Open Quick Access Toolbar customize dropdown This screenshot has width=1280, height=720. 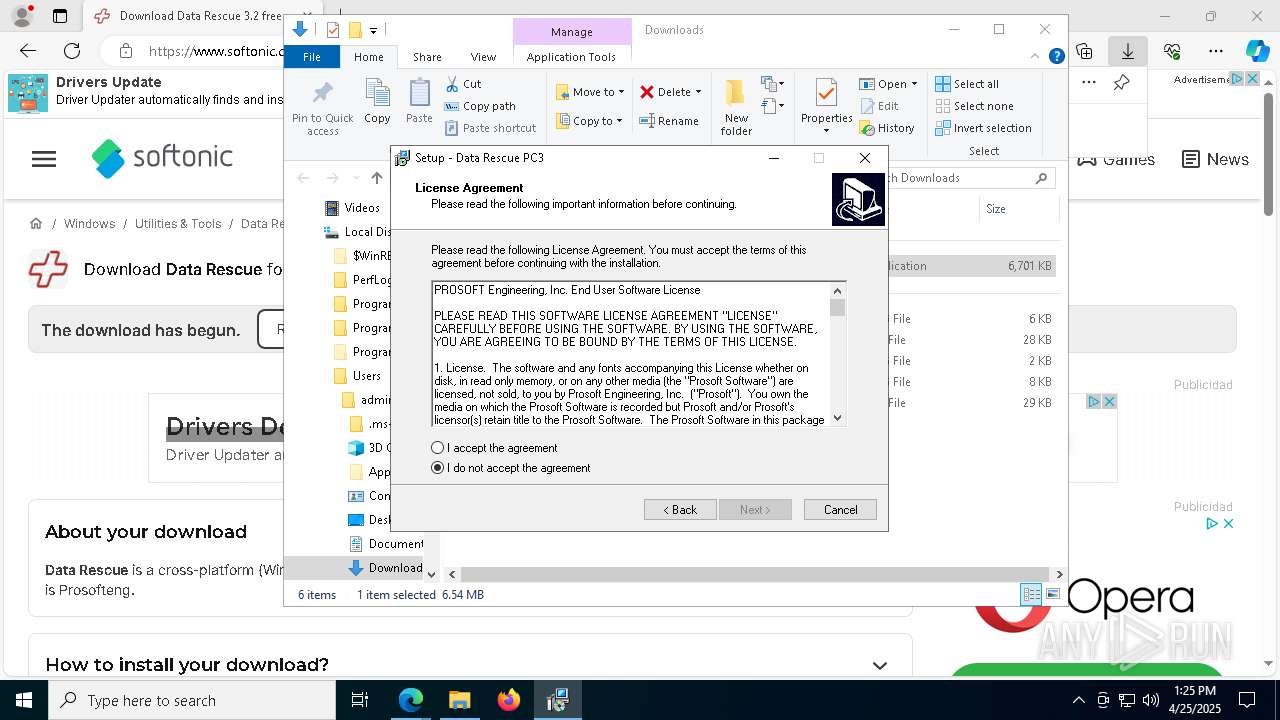(373, 30)
